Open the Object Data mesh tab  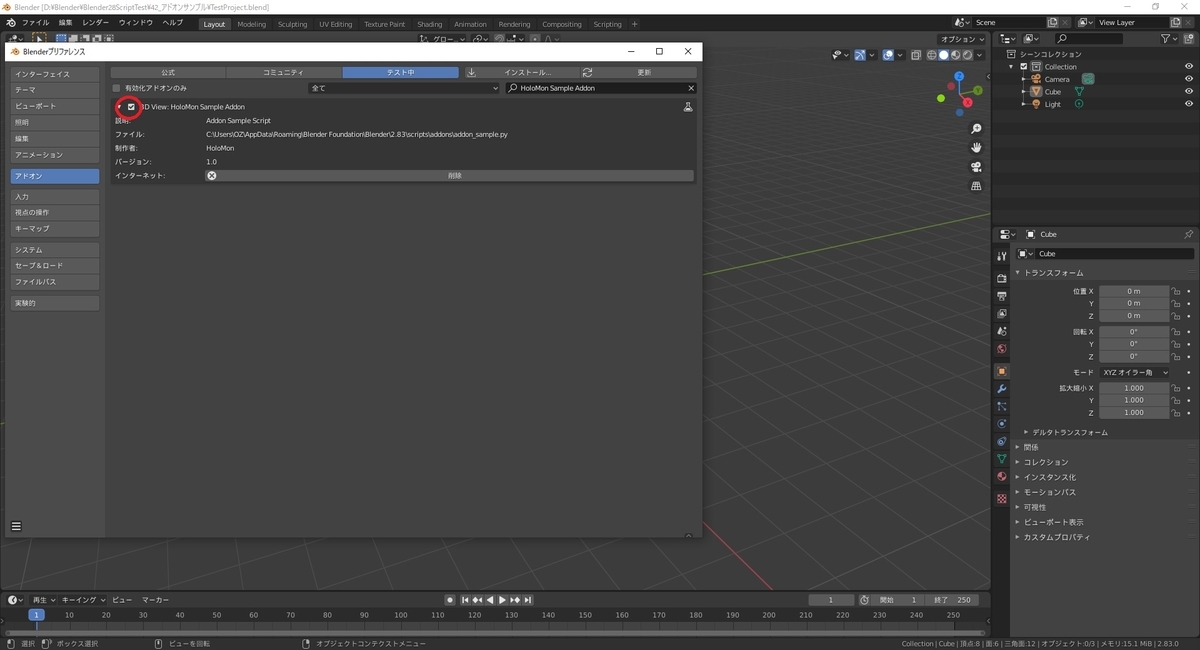(x=1001, y=458)
